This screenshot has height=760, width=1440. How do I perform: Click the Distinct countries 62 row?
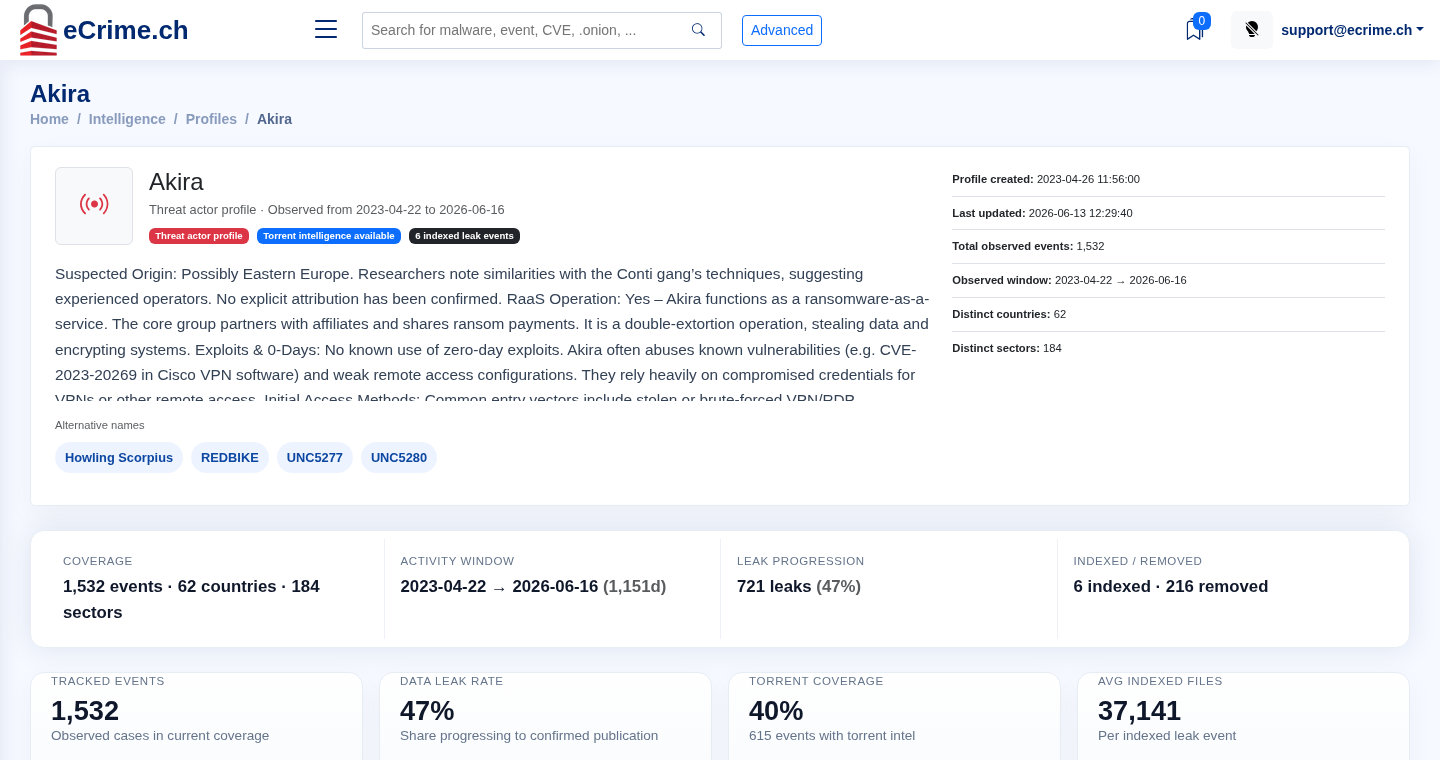[1168, 314]
